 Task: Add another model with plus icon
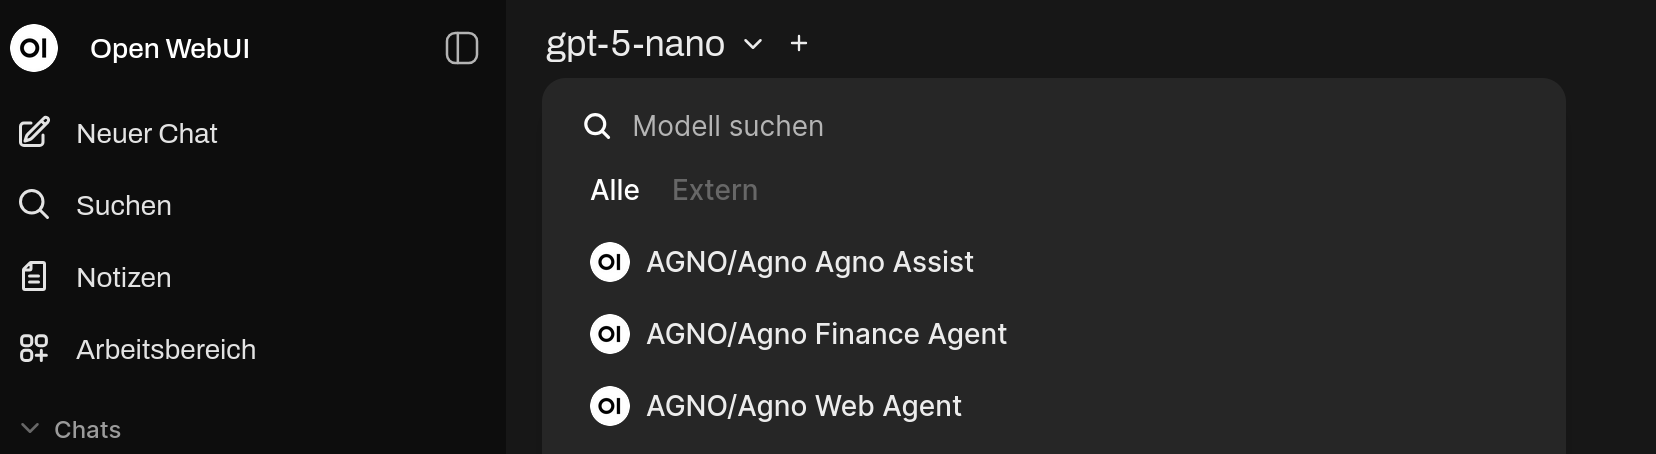[798, 44]
